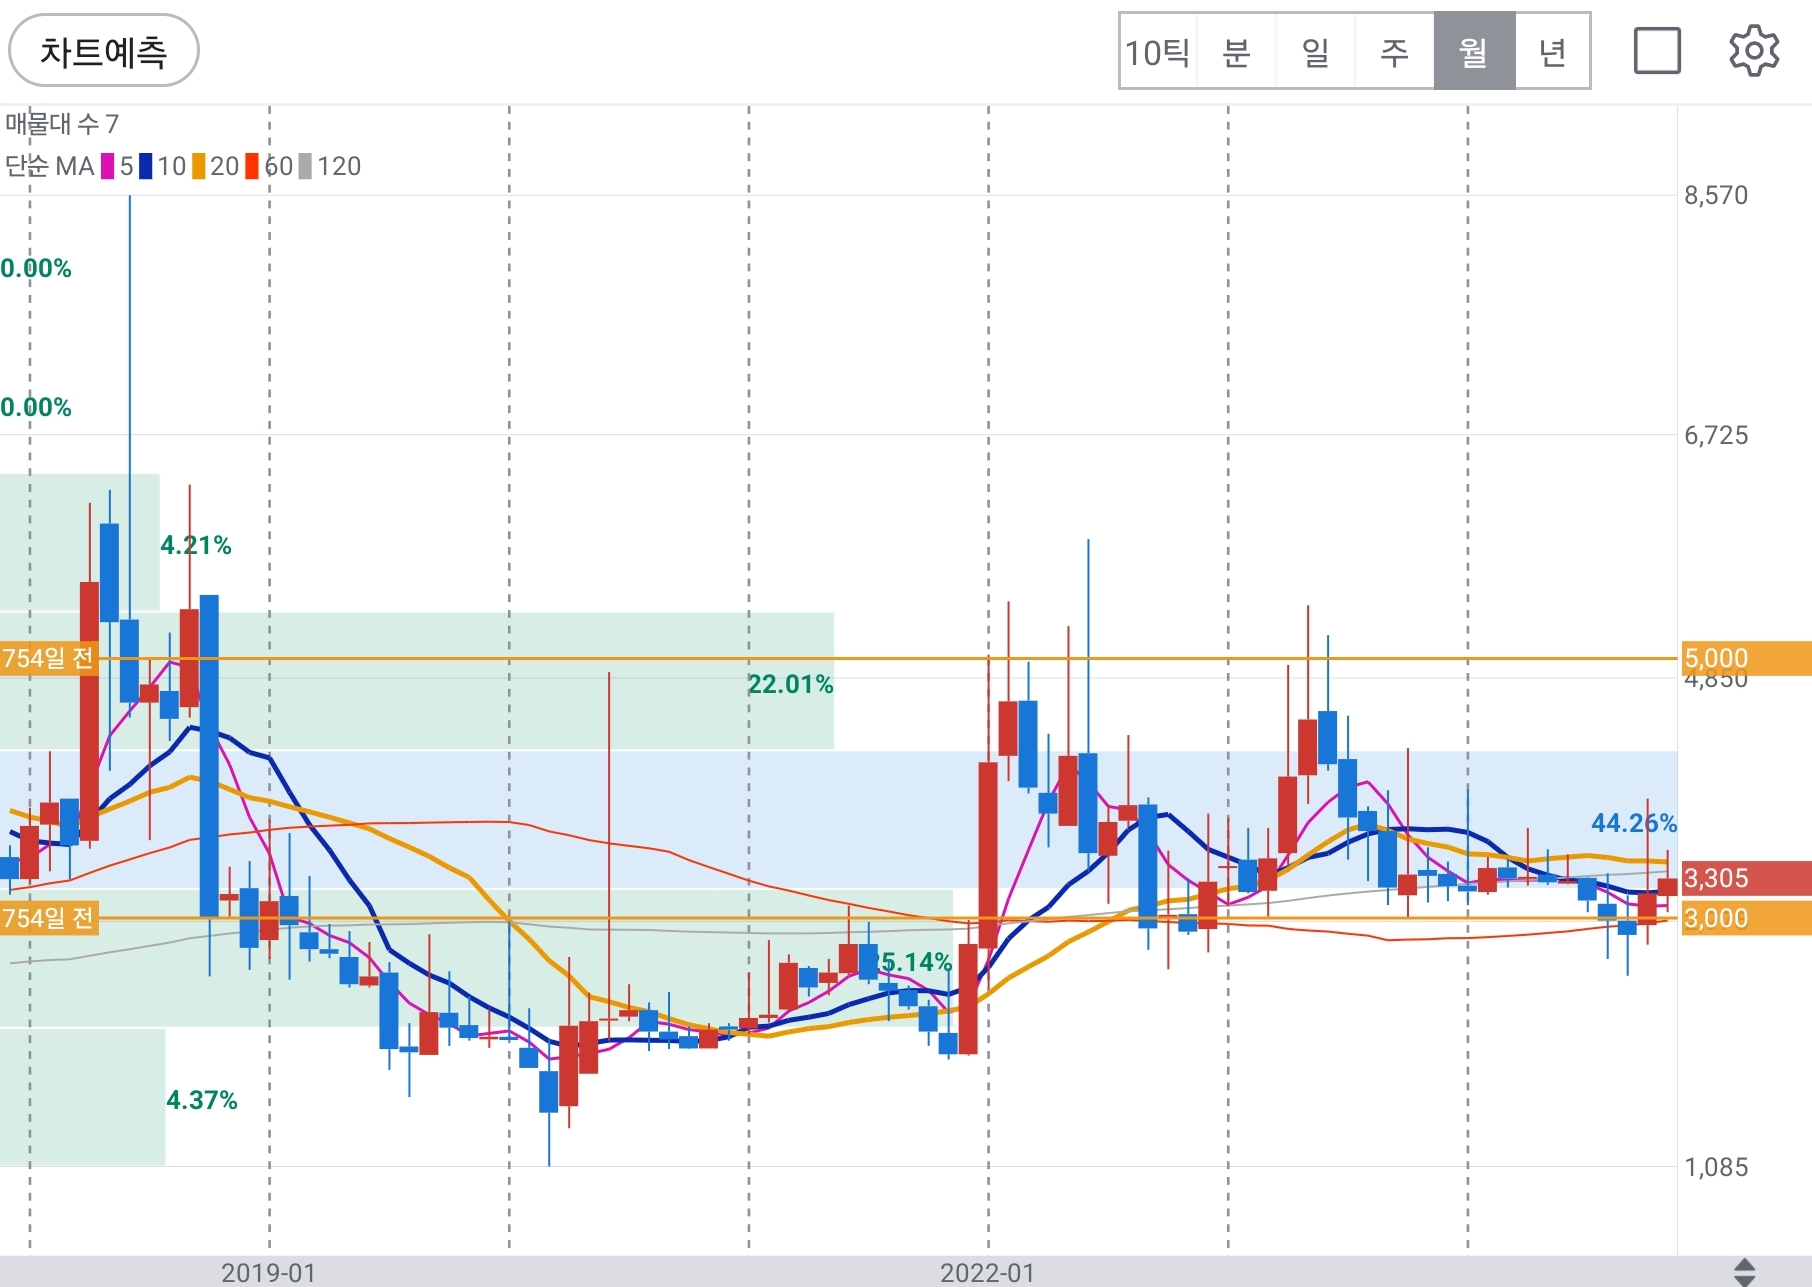Image resolution: width=1812 pixels, height=1287 pixels.
Task: Click the 22.01% volume profile label
Action: [790, 684]
